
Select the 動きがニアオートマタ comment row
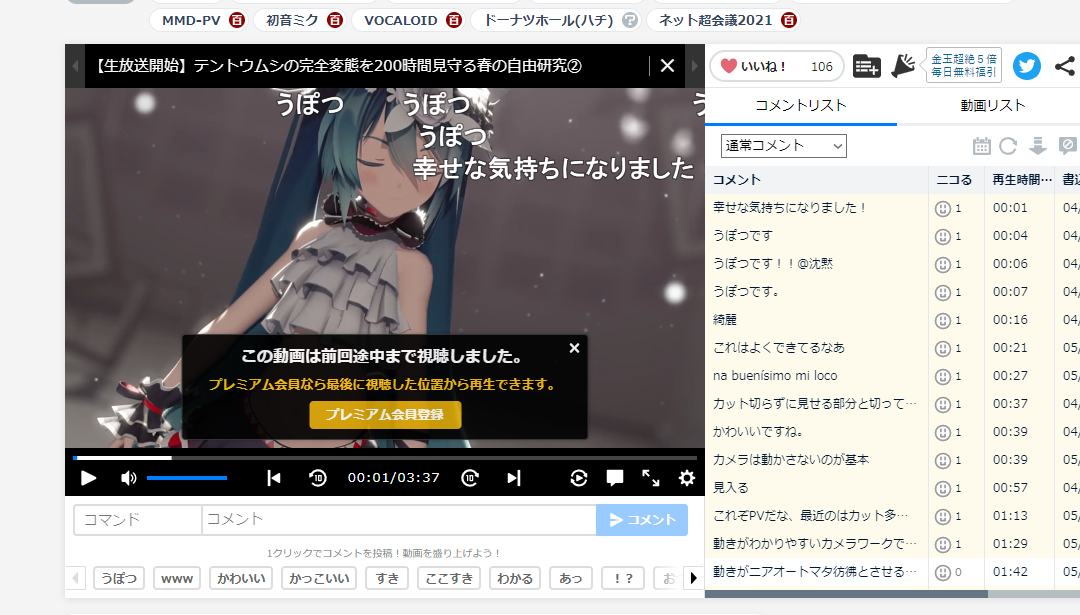click(x=893, y=572)
